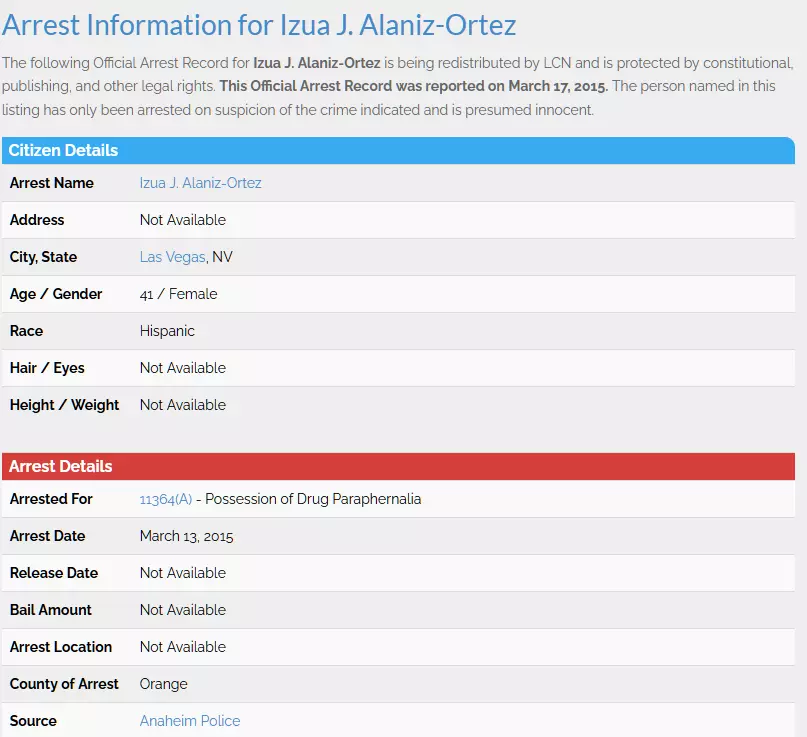
Task: Select 'Not Available' in the Address row
Action: (183, 220)
